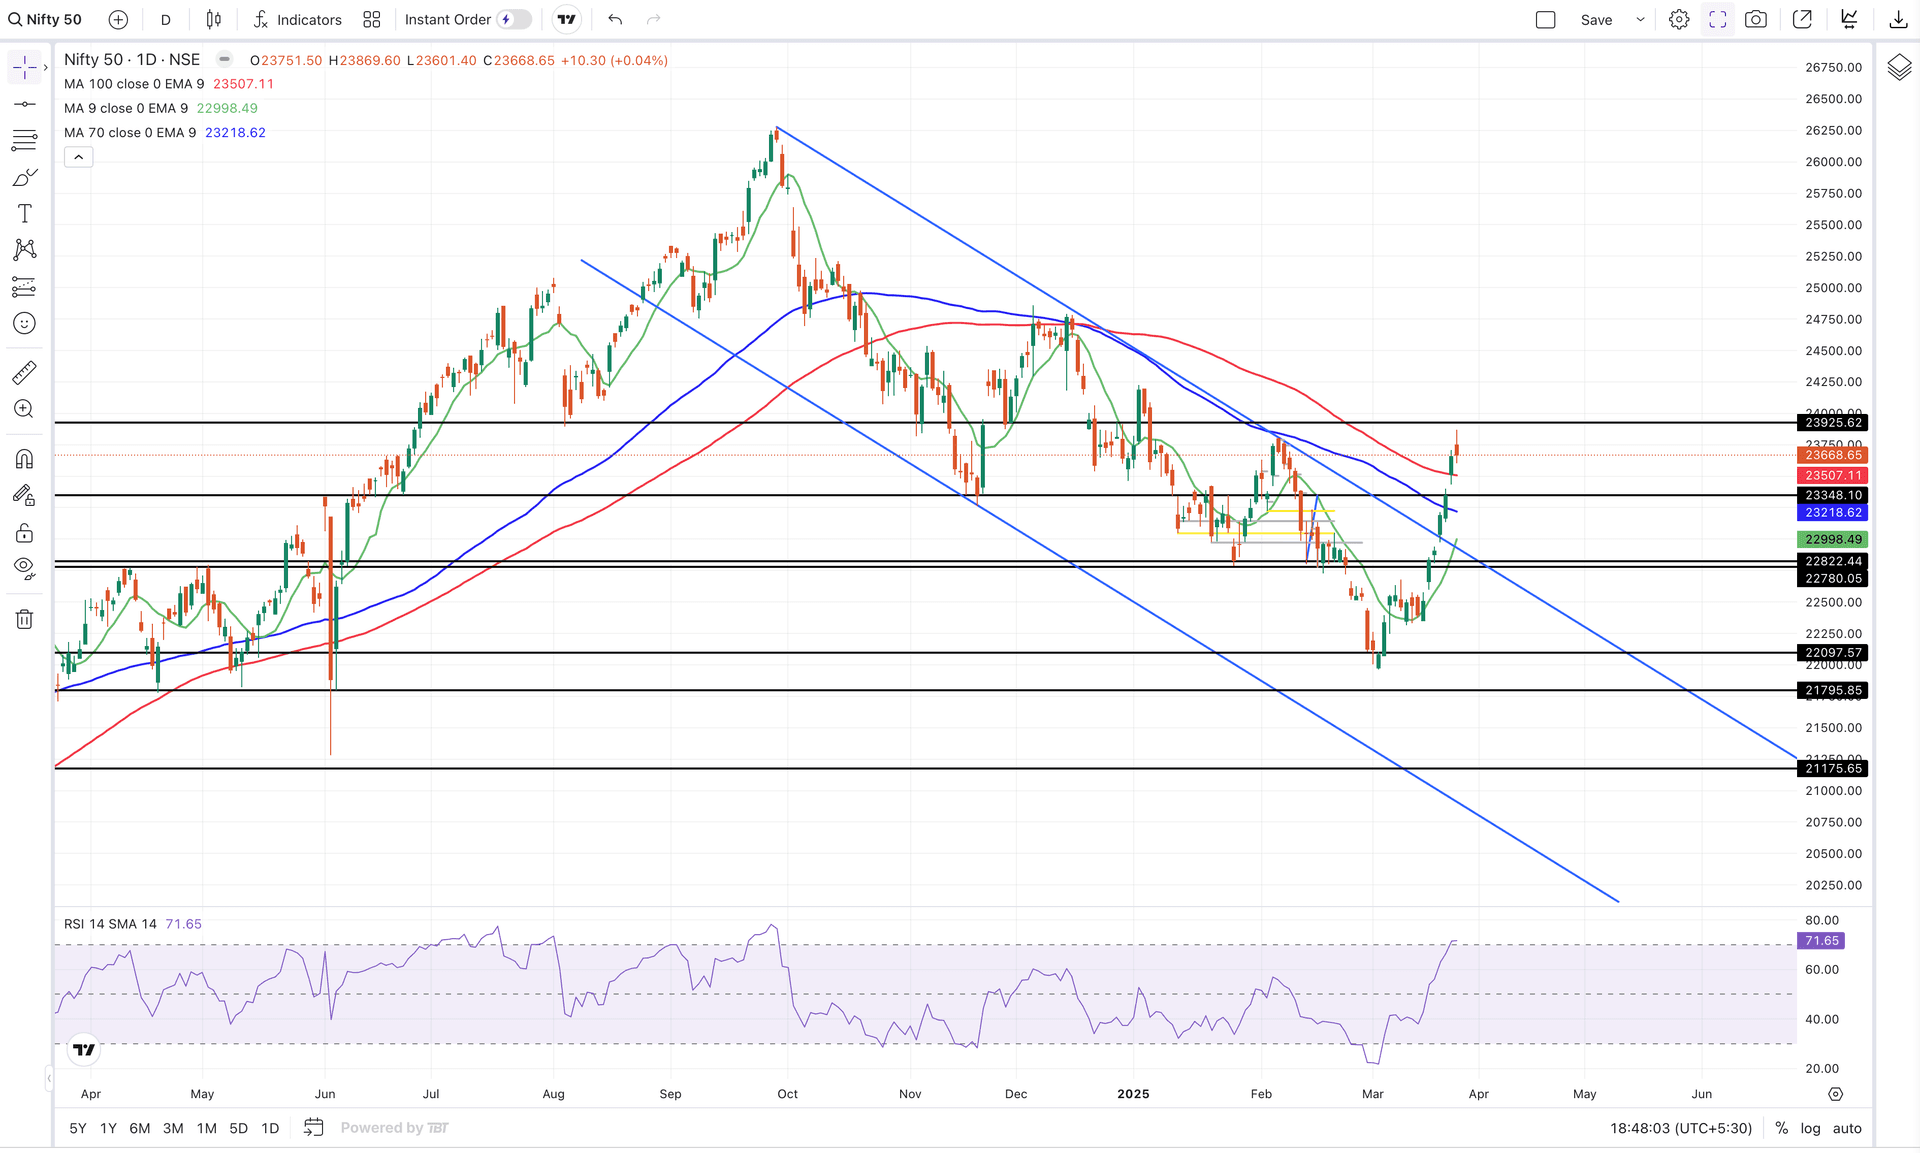Screen dimensions: 1920x1153
Task: Activate the zoom in tool
Action: (x=24, y=409)
